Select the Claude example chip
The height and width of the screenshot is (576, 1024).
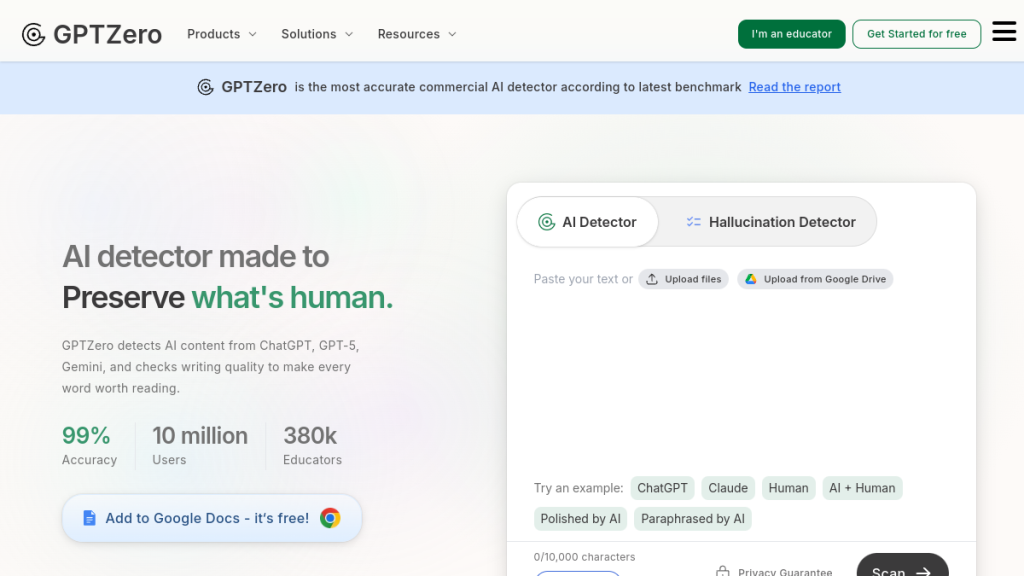[x=727, y=488]
